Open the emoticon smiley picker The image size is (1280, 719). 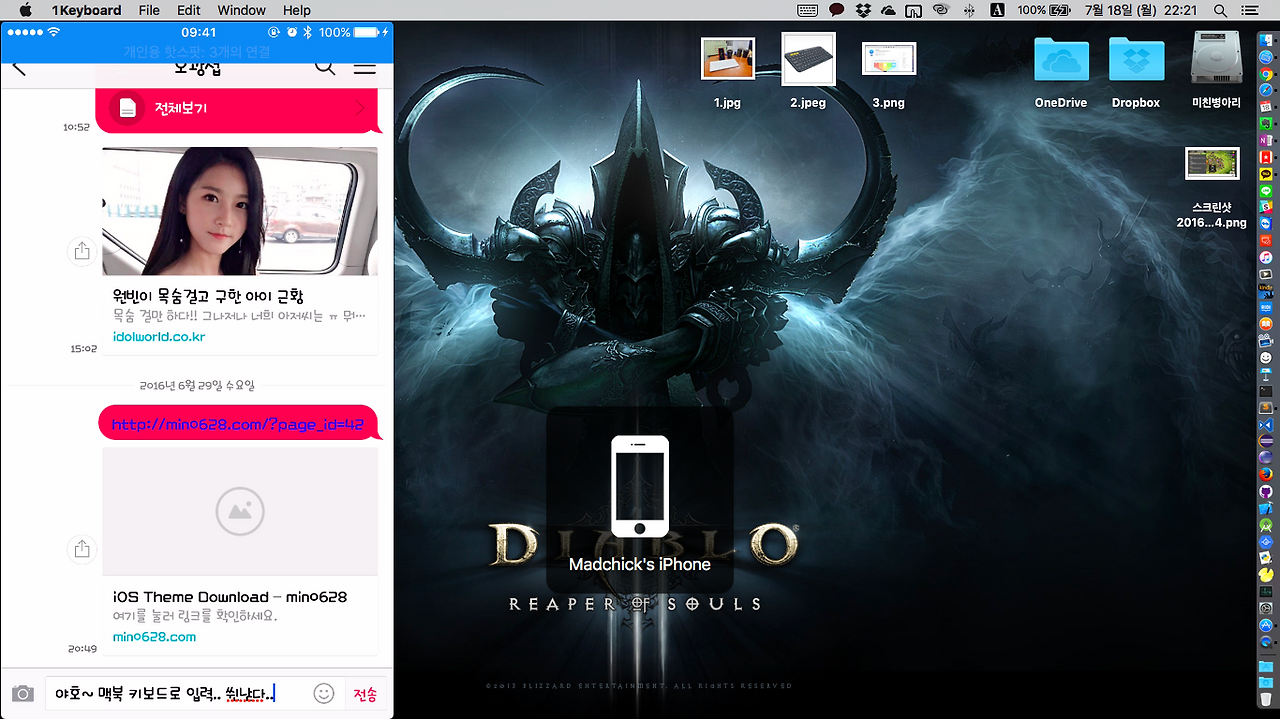pos(323,693)
